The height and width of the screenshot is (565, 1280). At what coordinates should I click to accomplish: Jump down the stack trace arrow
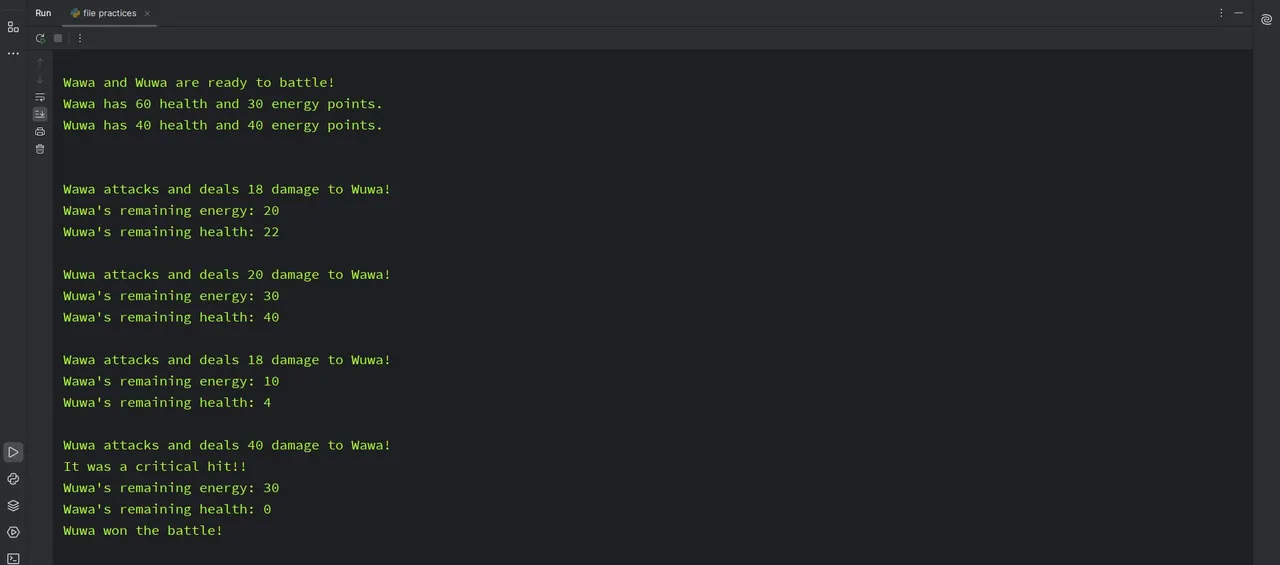[40, 80]
